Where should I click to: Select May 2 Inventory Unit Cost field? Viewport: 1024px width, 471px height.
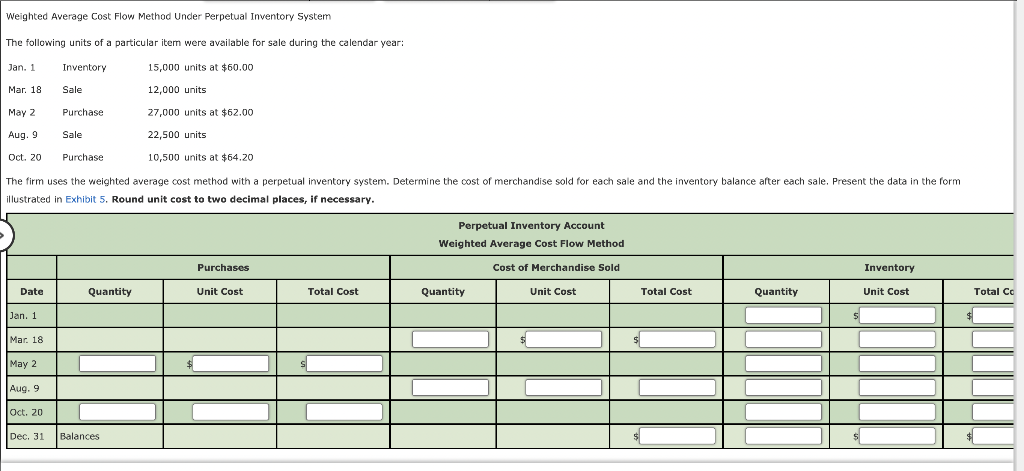(897, 364)
